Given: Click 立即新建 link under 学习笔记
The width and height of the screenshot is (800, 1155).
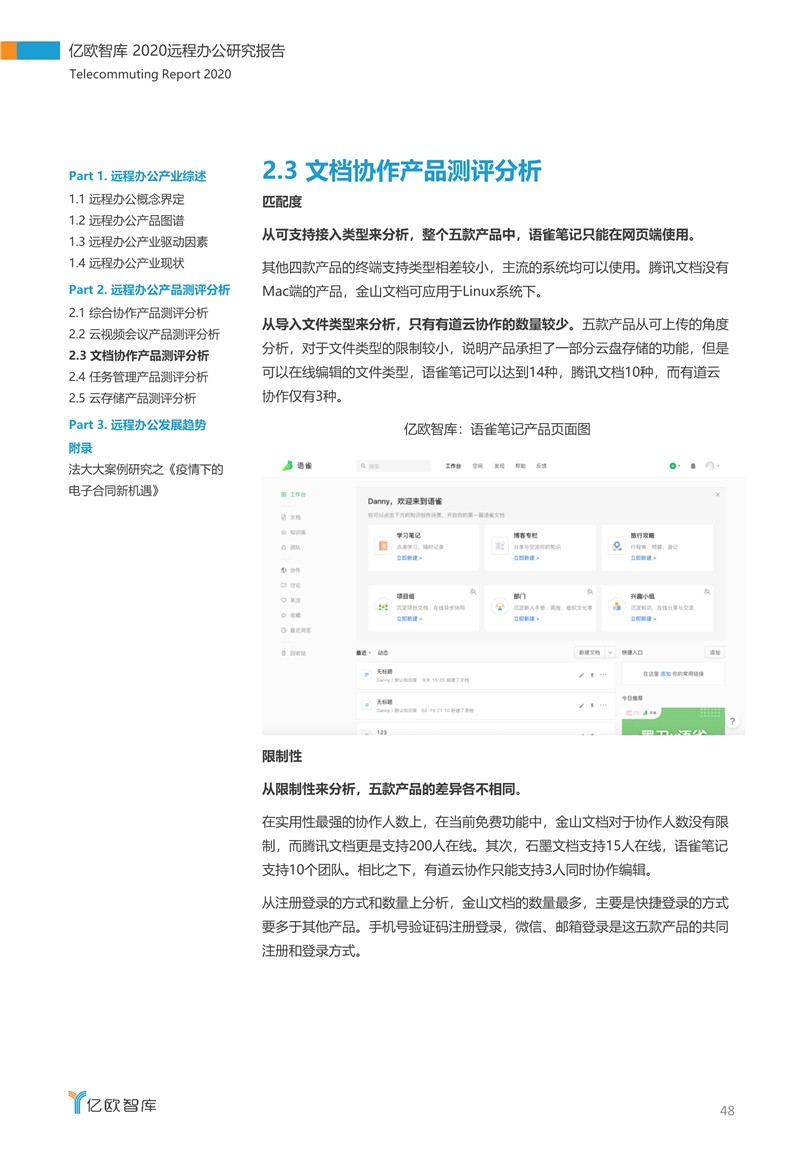Looking at the screenshot, I should [x=410, y=558].
